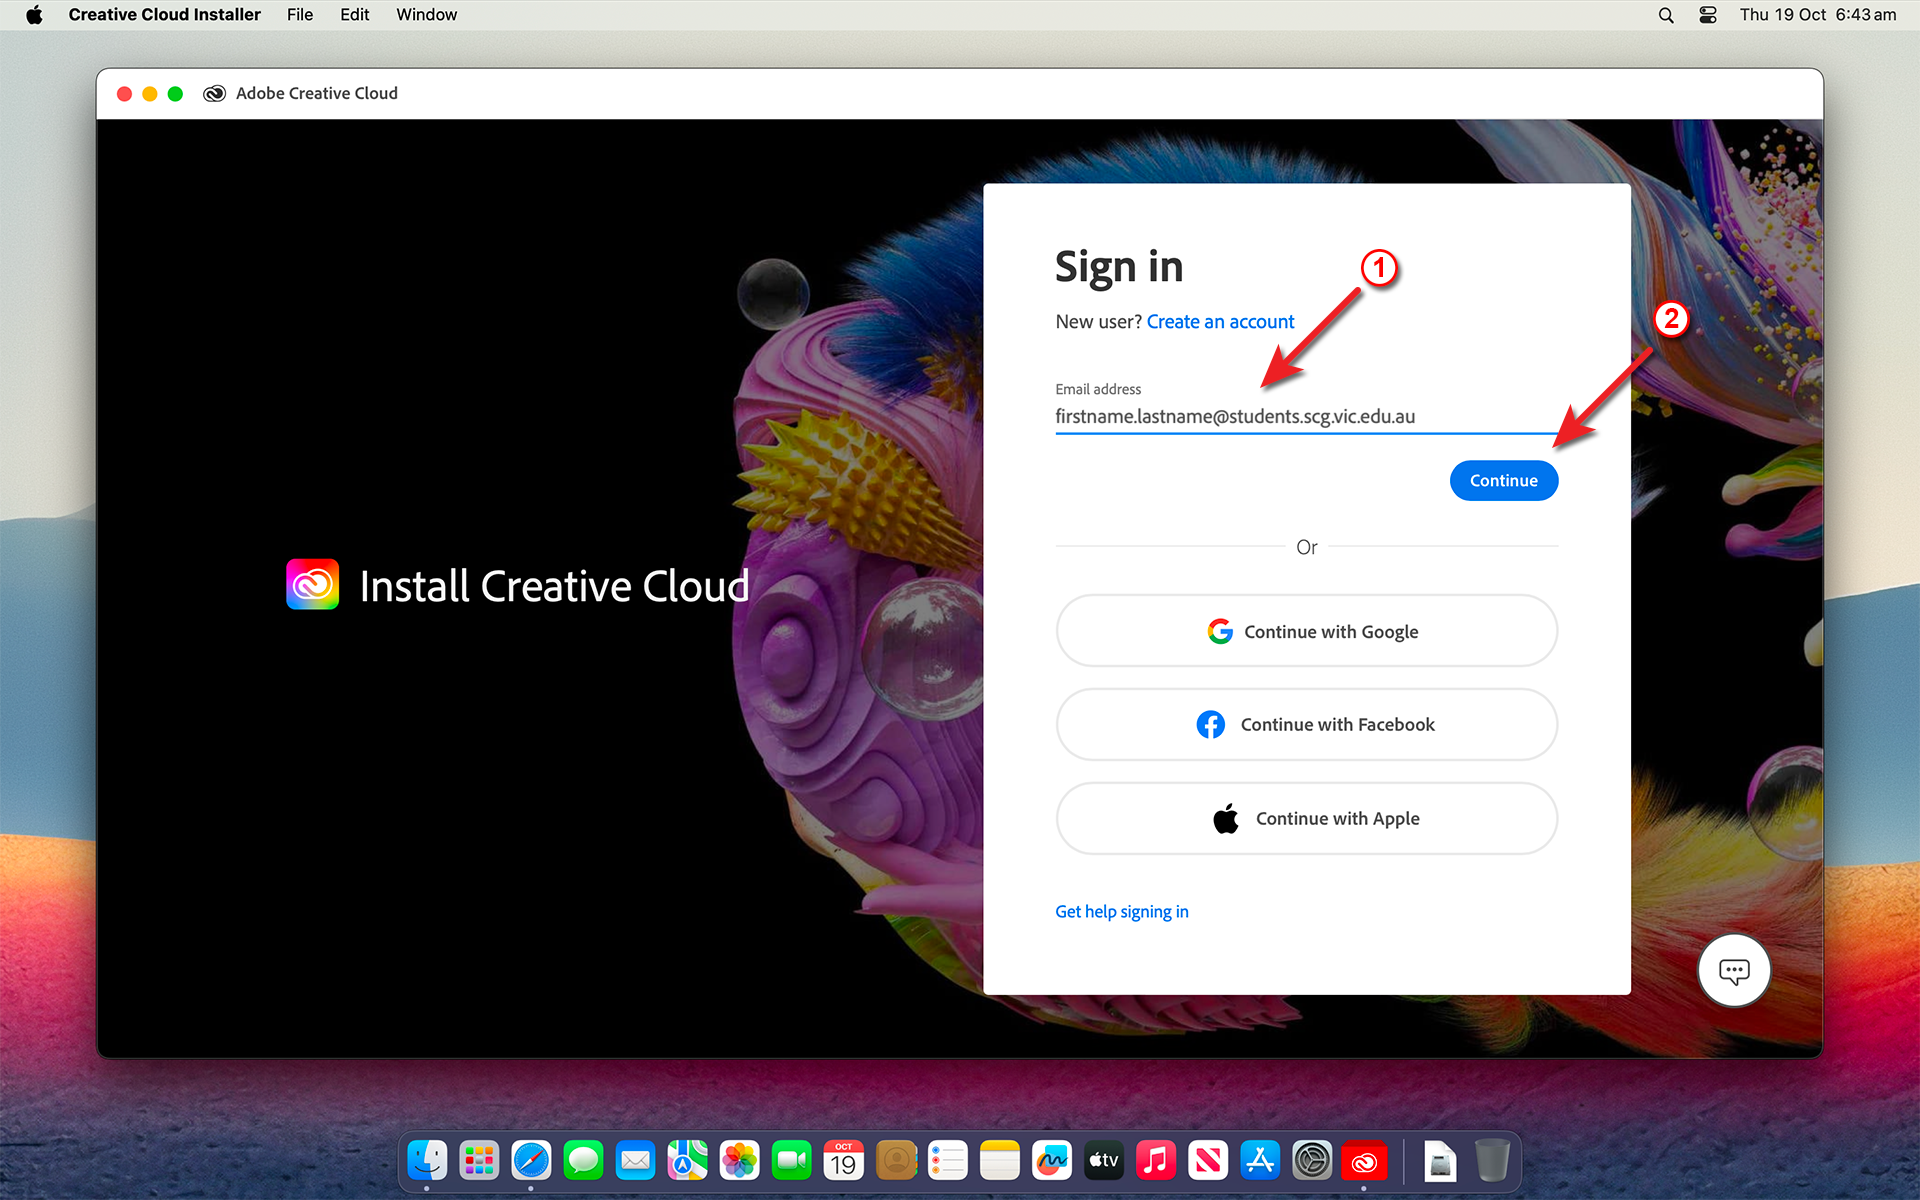Open Mail app in dock
Image resolution: width=1920 pixels, height=1200 pixels.
(635, 1161)
